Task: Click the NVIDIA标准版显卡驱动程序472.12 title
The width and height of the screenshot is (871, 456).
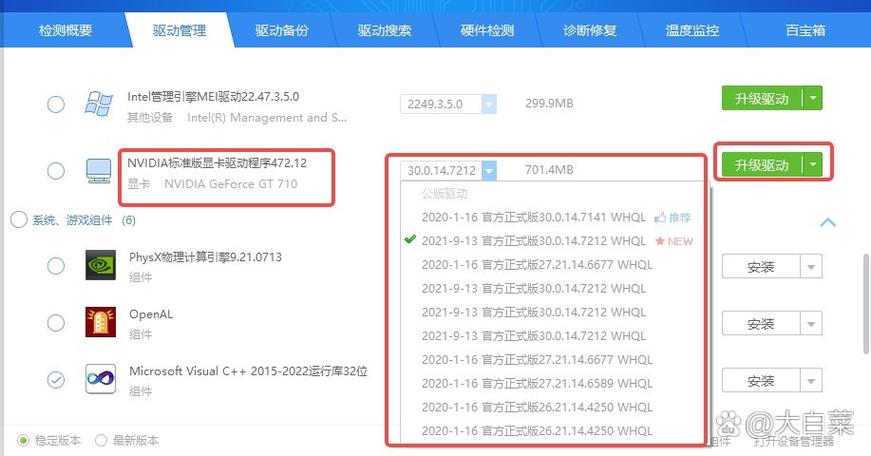Action: (217, 163)
